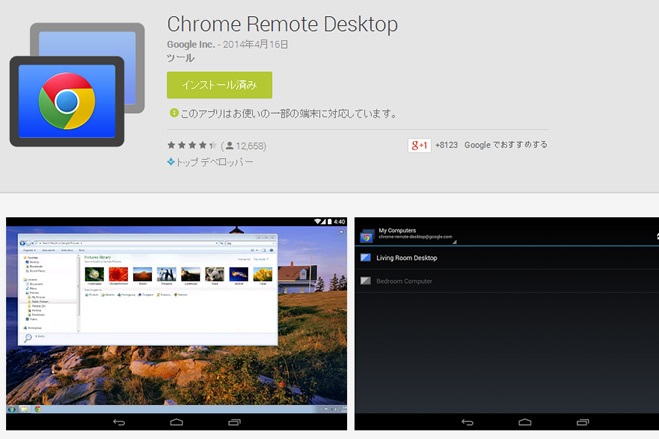Click the koala thumbnail in Pictures library
This screenshot has width=659, height=439.
[x=215, y=274]
